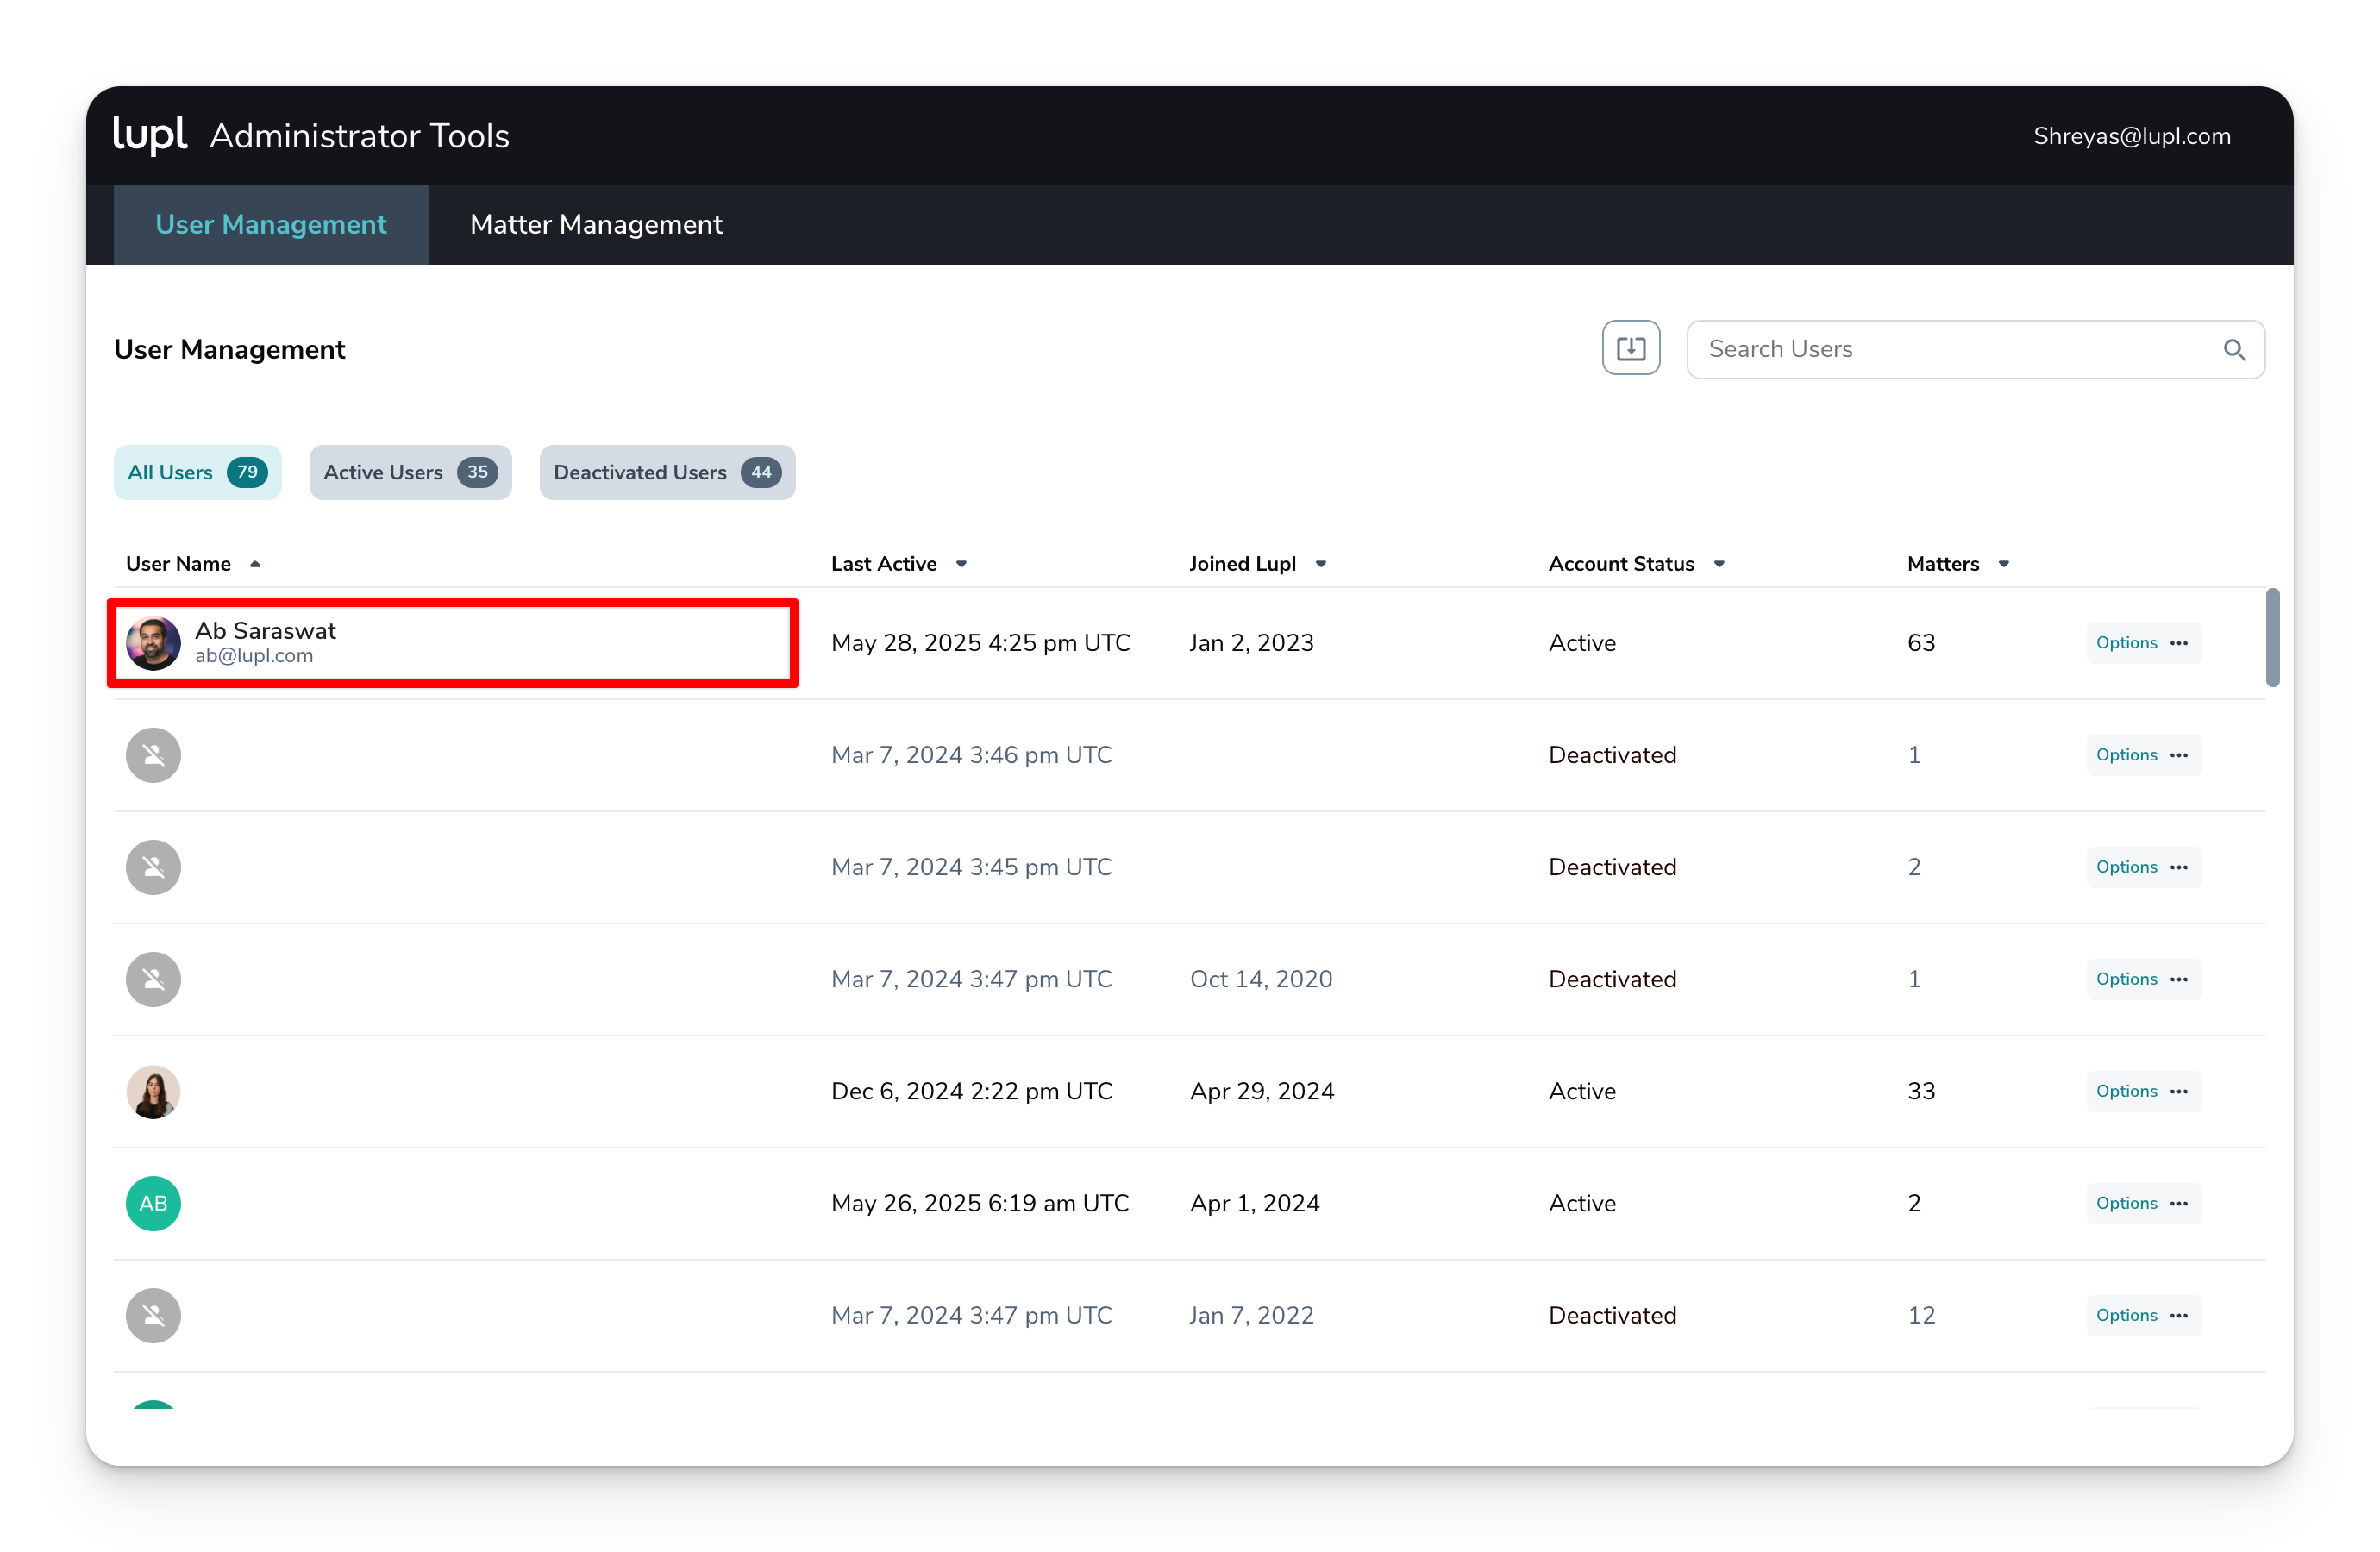Click the green AB initials avatar
The width and height of the screenshot is (2380, 1552).
[153, 1203]
